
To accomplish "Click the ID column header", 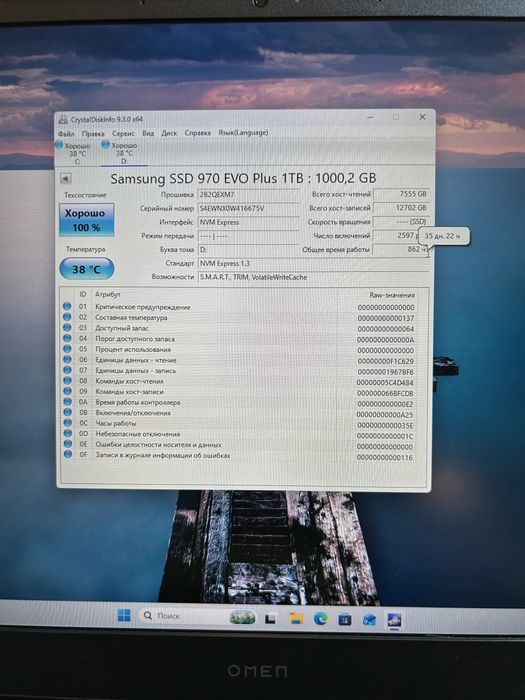I will pyautogui.click(x=83, y=294).
